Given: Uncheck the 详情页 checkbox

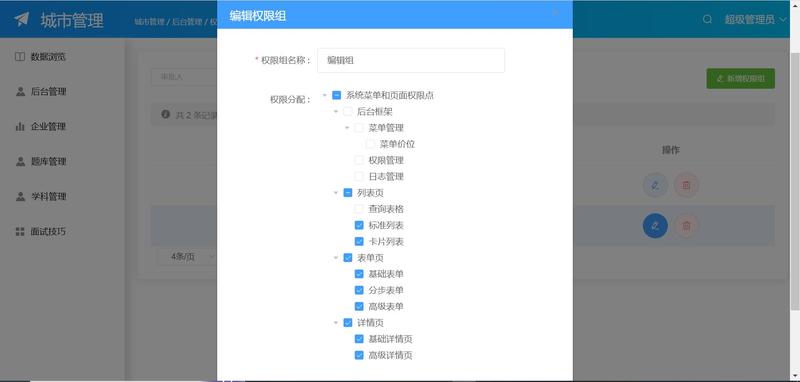Looking at the screenshot, I should coord(347,322).
